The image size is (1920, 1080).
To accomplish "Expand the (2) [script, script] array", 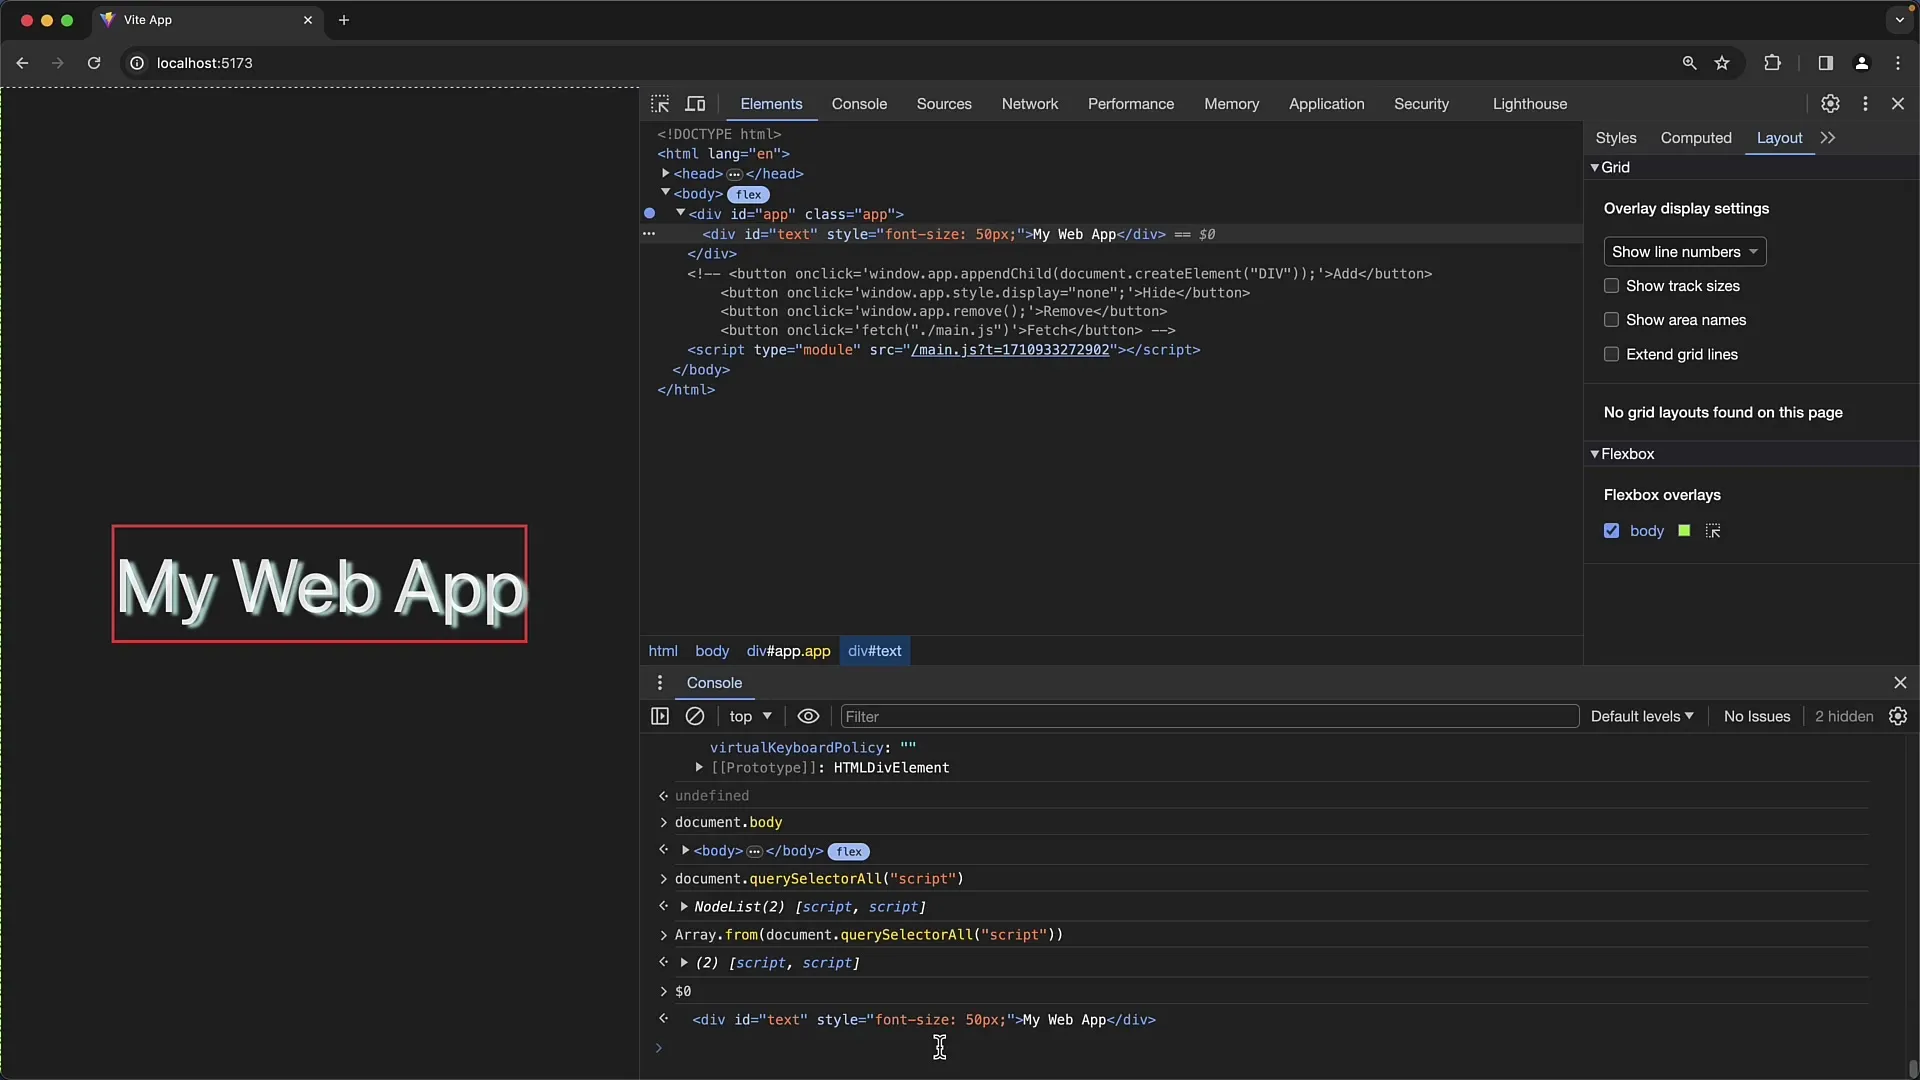I will pos(684,963).
